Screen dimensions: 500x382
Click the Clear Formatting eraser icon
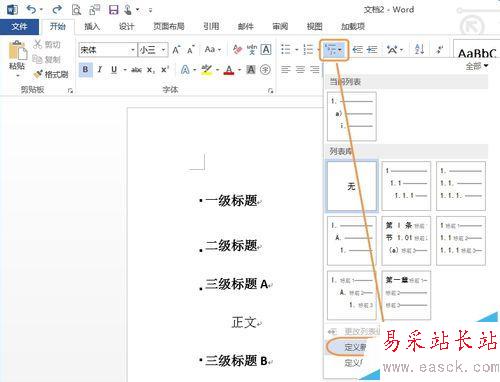(x=237, y=50)
